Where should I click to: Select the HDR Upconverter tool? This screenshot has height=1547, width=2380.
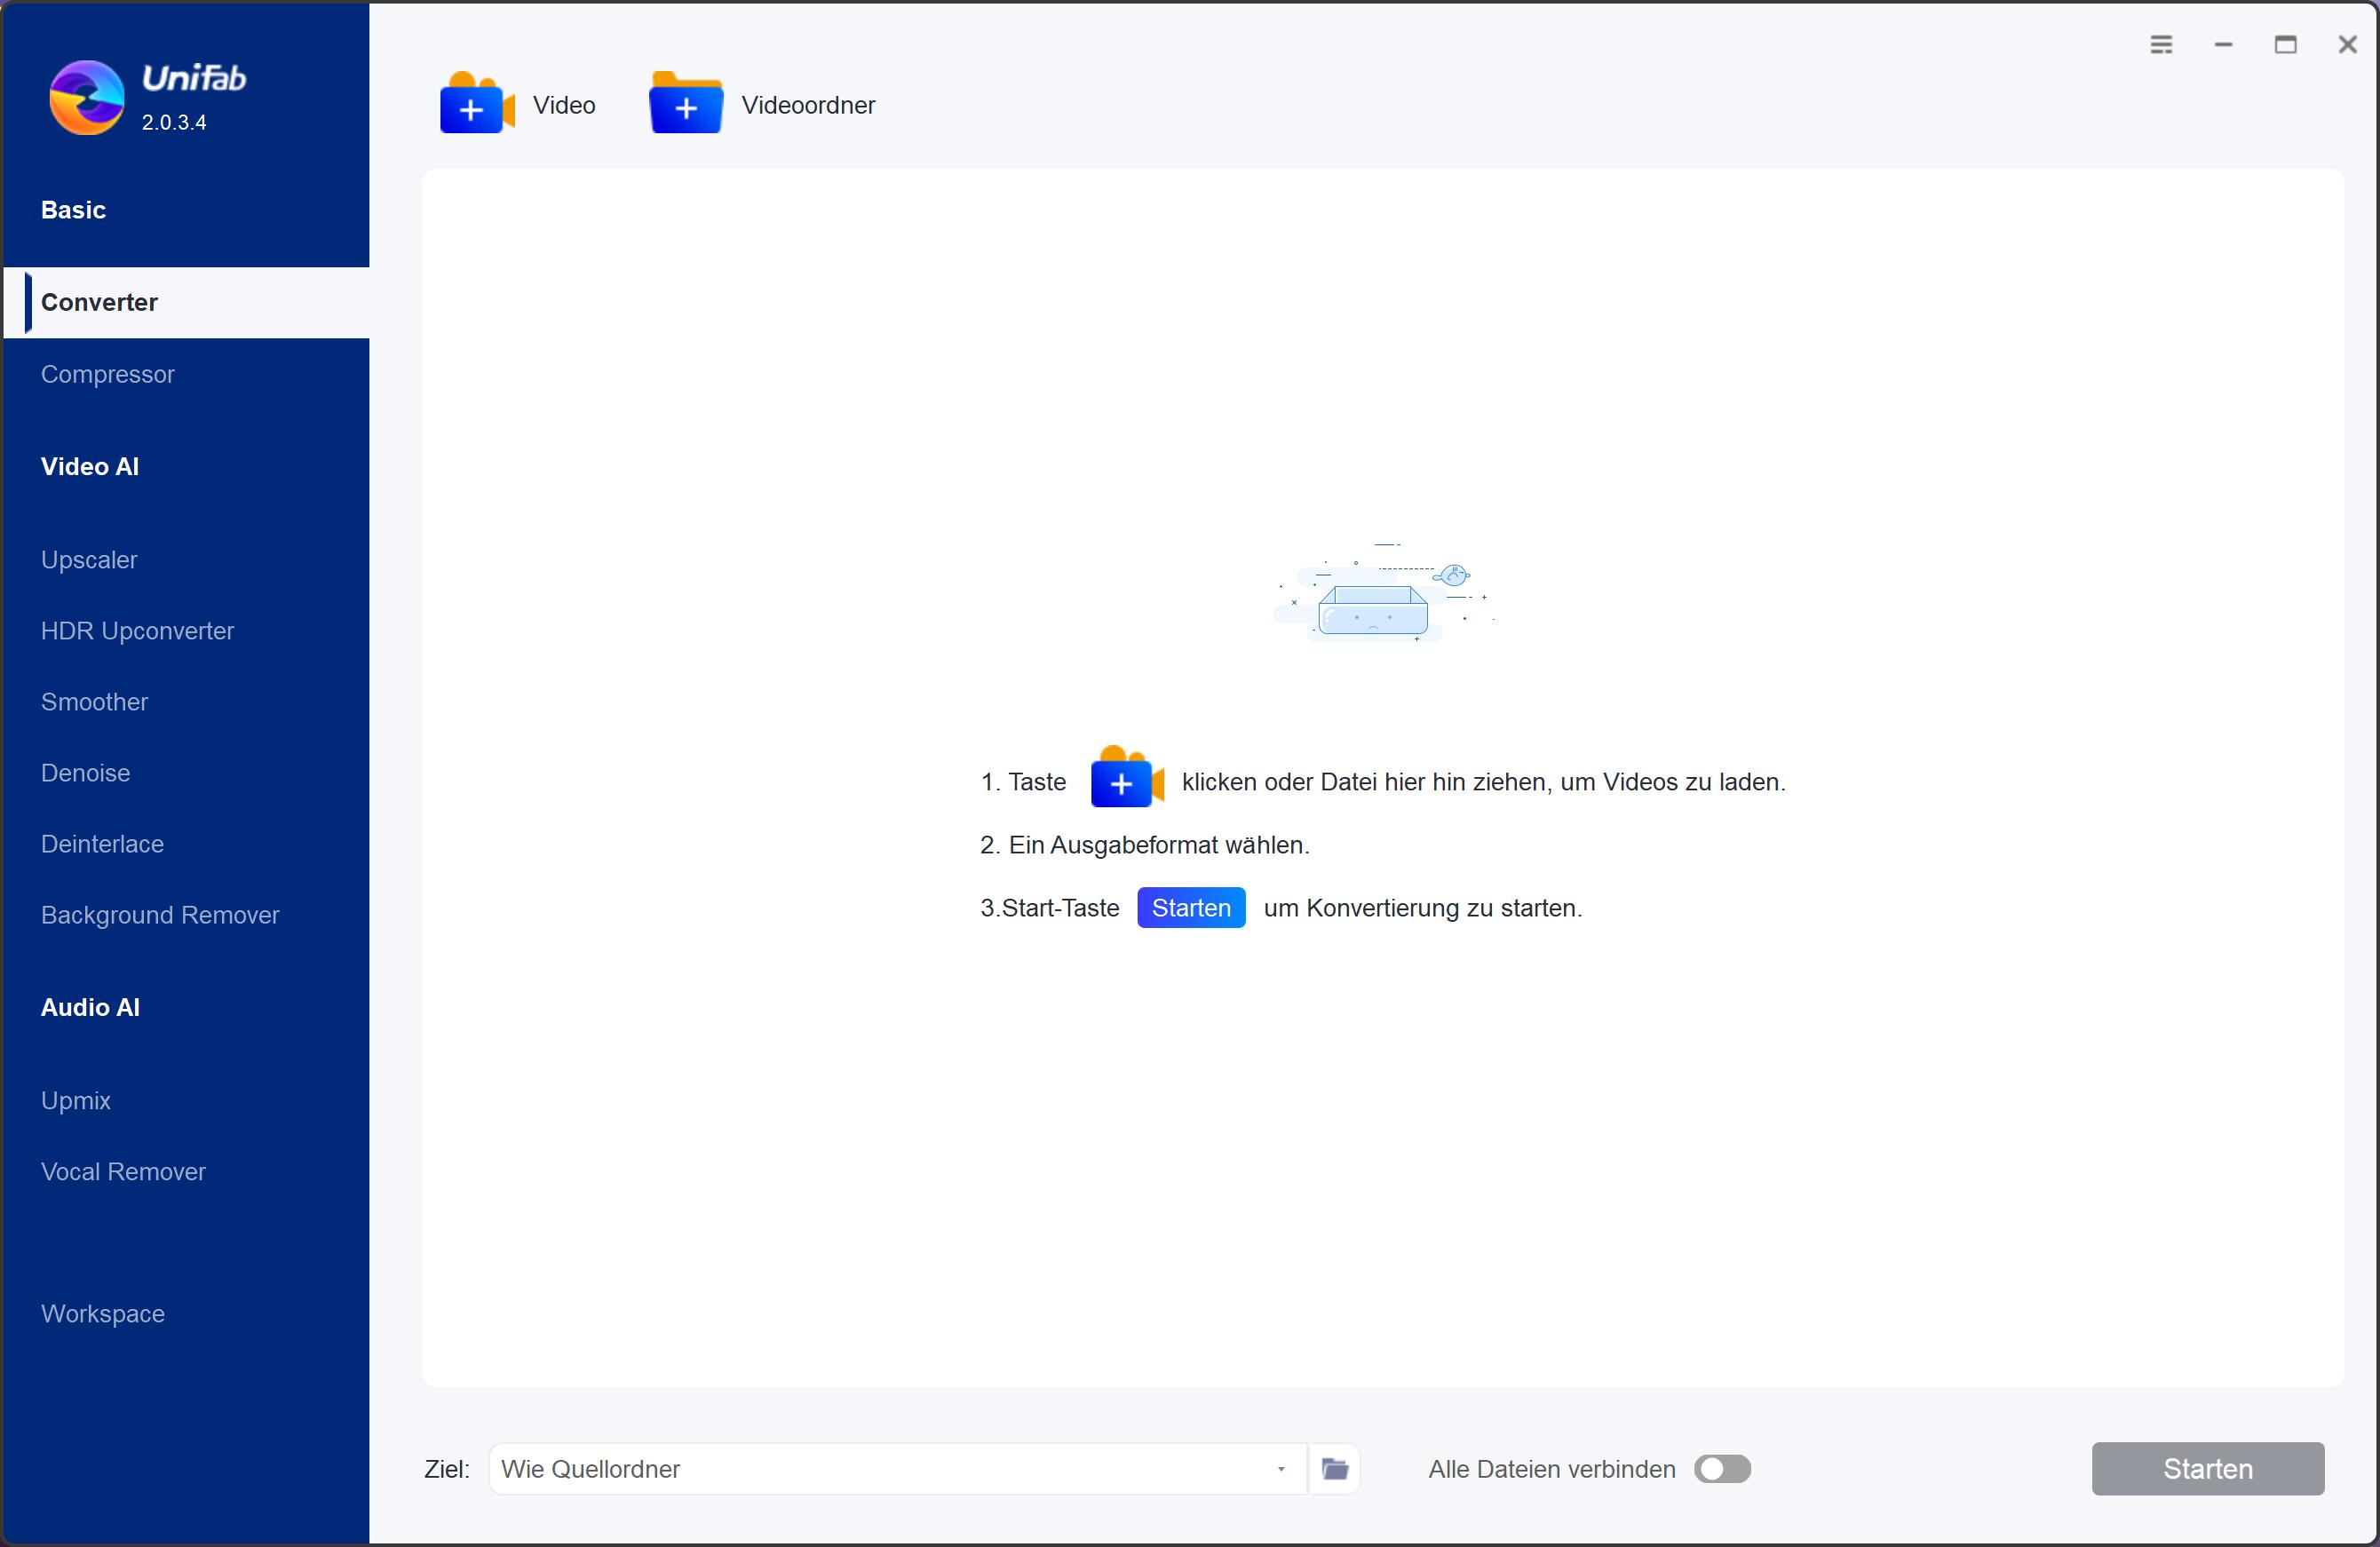coord(137,630)
